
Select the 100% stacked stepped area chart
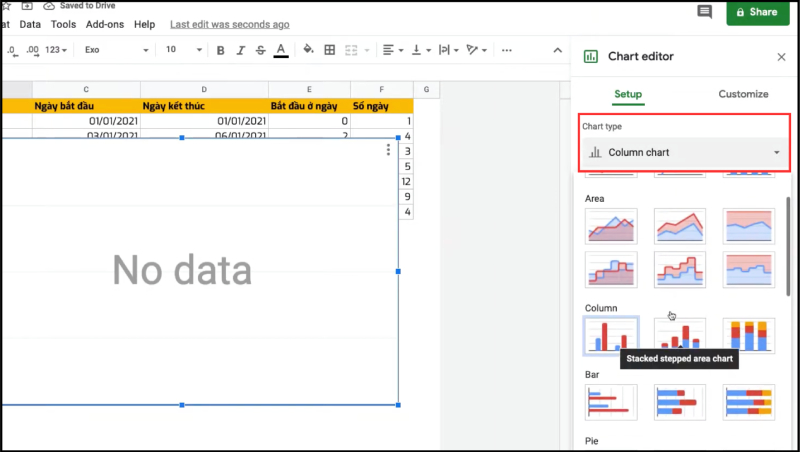coord(748,269)
